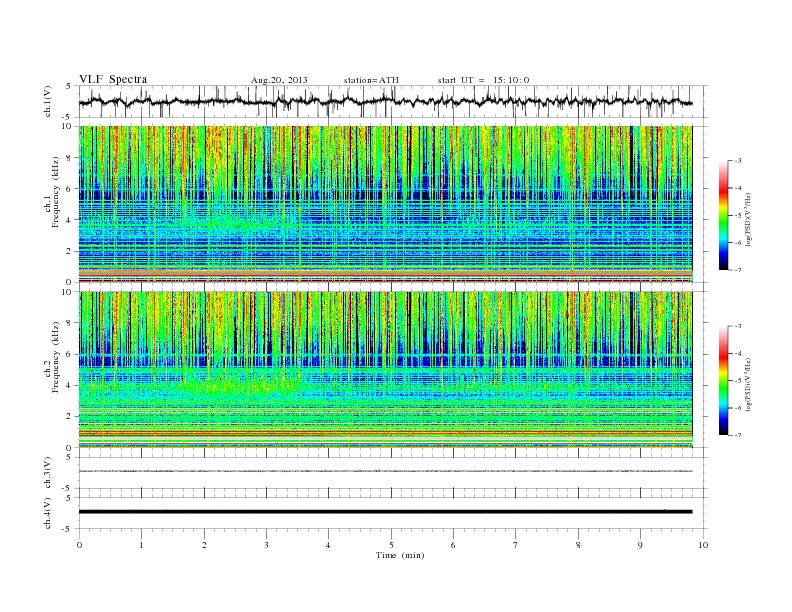Screen dimensions: 792x612
Task: Click the ch.2 spectrogram PSD color bar
Action: coord(724,381)
